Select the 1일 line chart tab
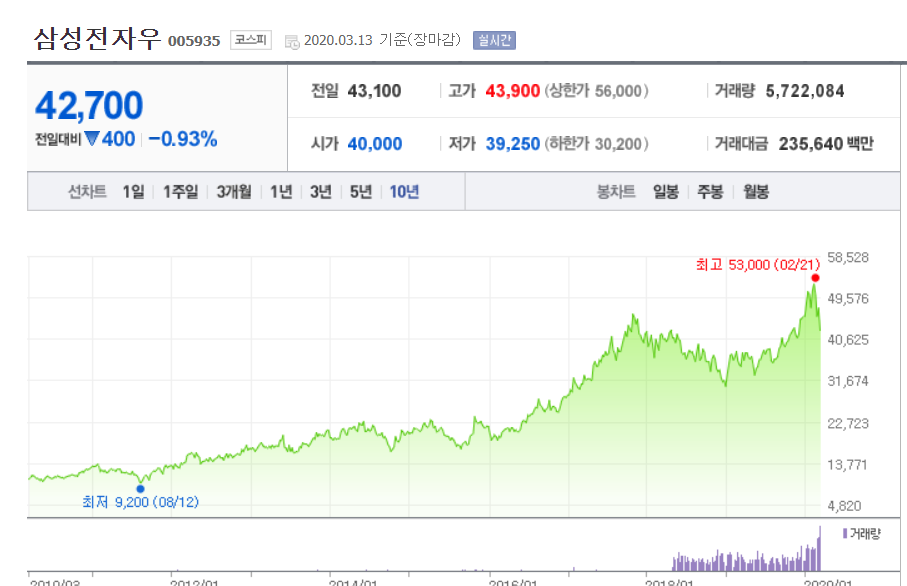Viewport: 907px width, 586px height. pyautogui.click(x=133, y=191)
